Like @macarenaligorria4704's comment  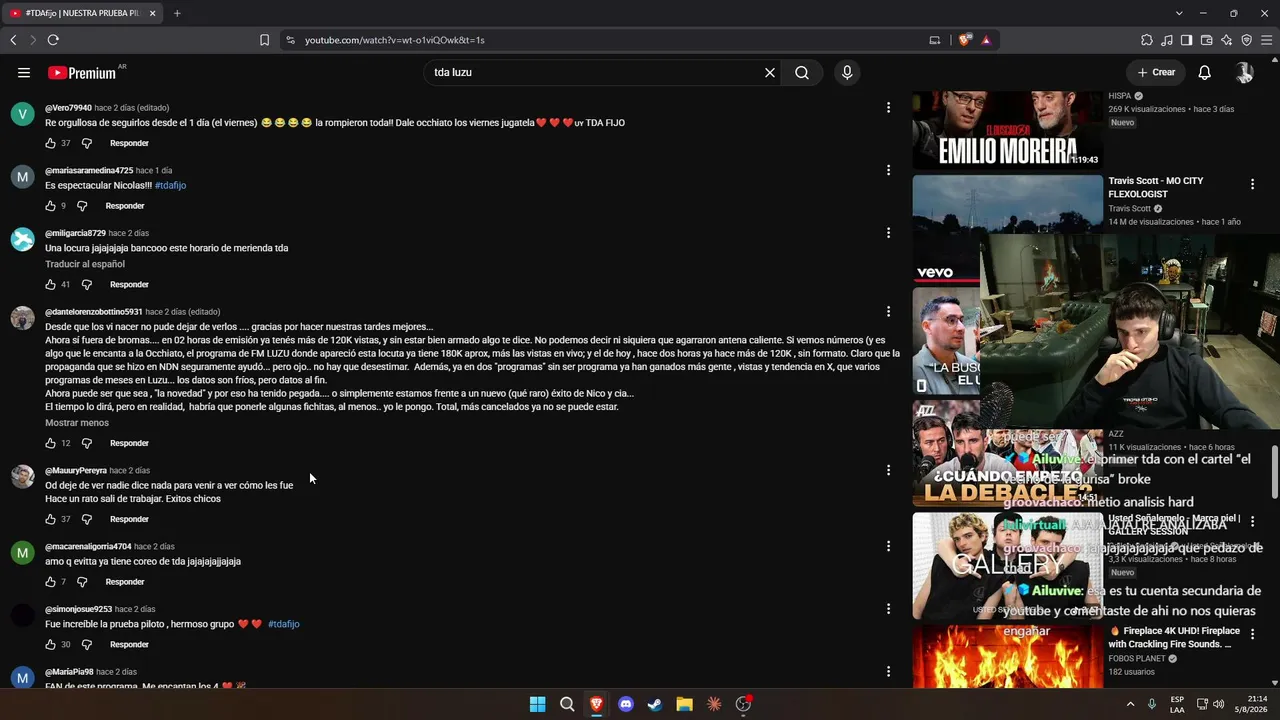click(50, 582)
